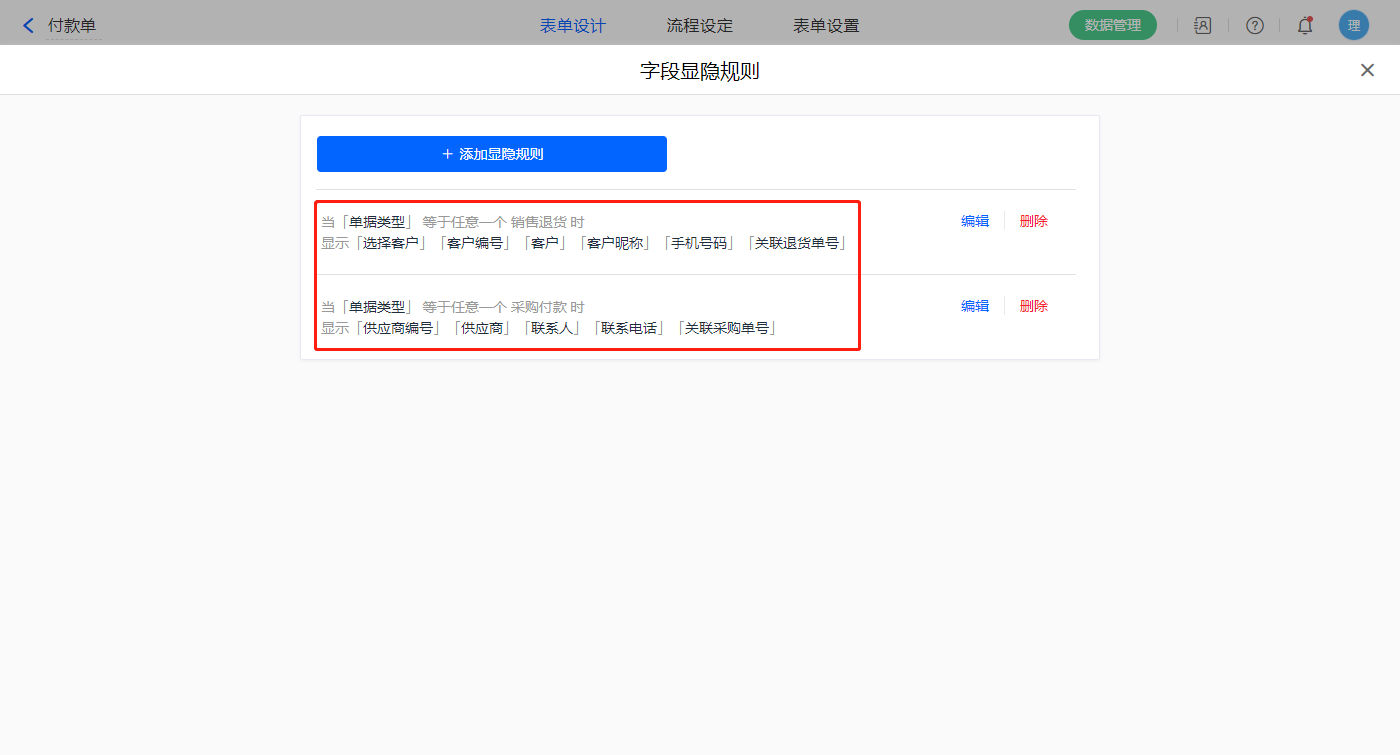The width and height of the screenshot is (1400, 755).
Task: Check the notification bell icon
Action: coord(1304,26)
